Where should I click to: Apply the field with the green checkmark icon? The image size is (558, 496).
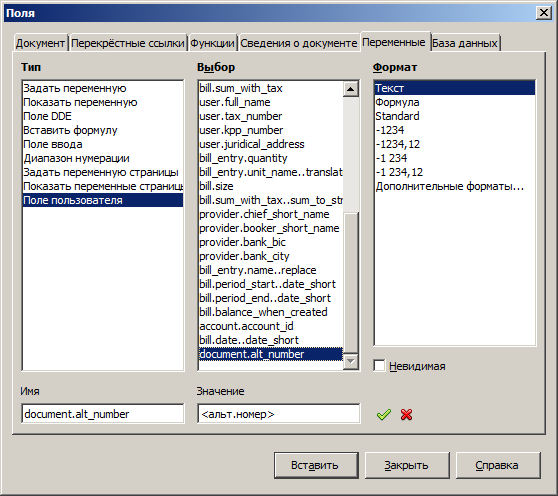click(384, 414)
